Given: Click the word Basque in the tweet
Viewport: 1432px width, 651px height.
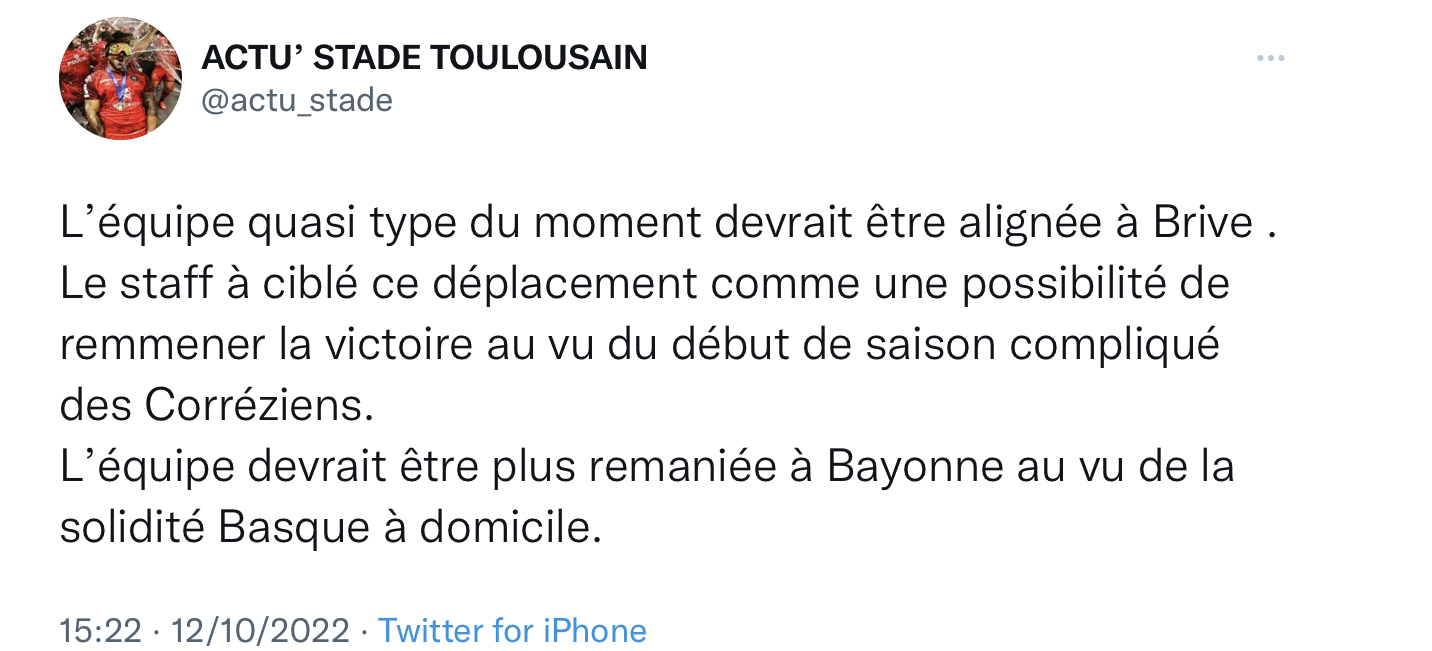Looking at the screenshot, I should (x=294, y=528).
